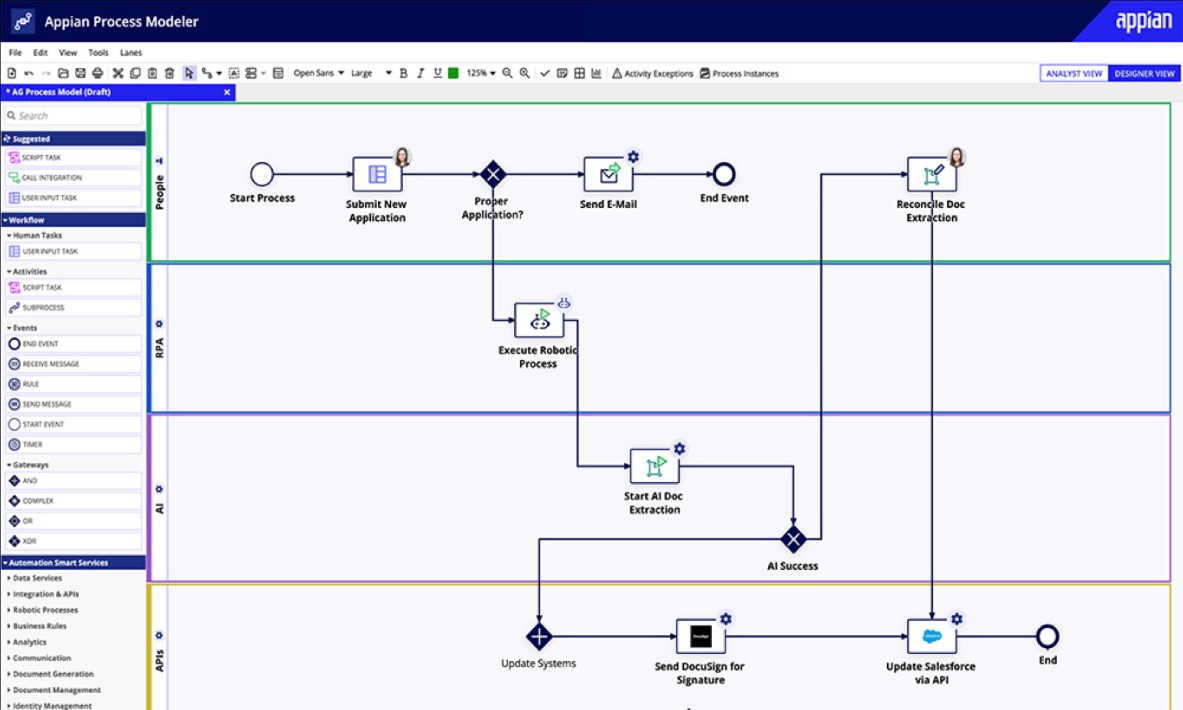This screenshot has width=1183, height=710.
Task: Select the Update Systems AND gateway
Action: pyautogui.click(x=539, y=636)
